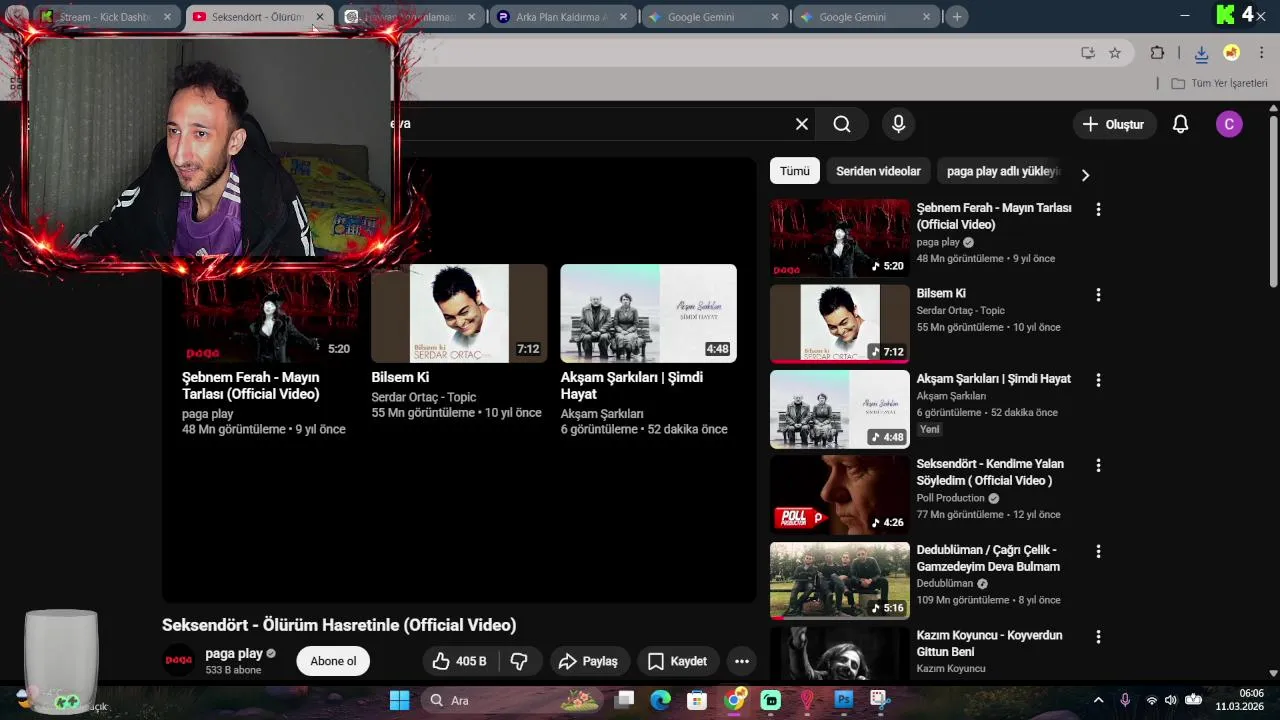Open YouTube notifications bell

pos(1180,124)
